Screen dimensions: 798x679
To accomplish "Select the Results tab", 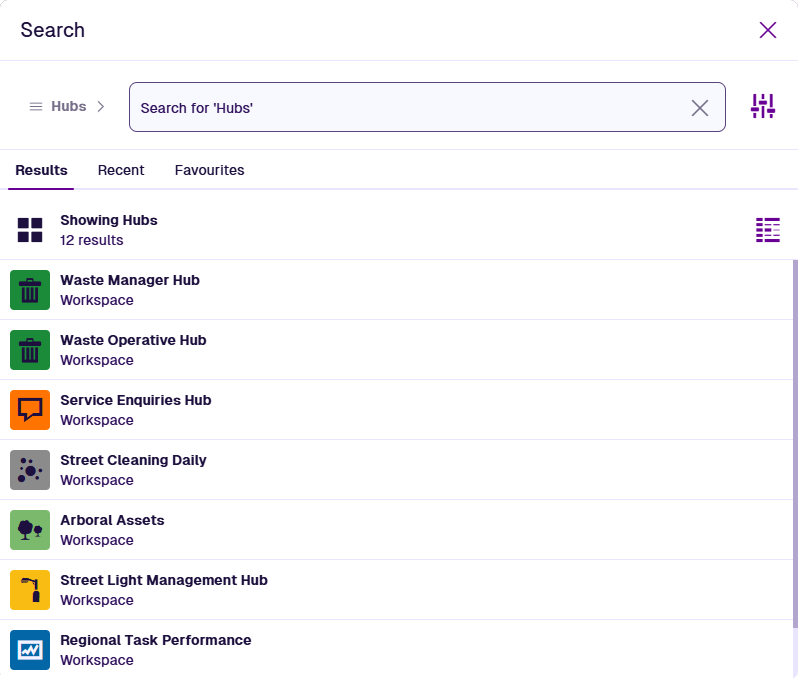I will coord(41,170).
